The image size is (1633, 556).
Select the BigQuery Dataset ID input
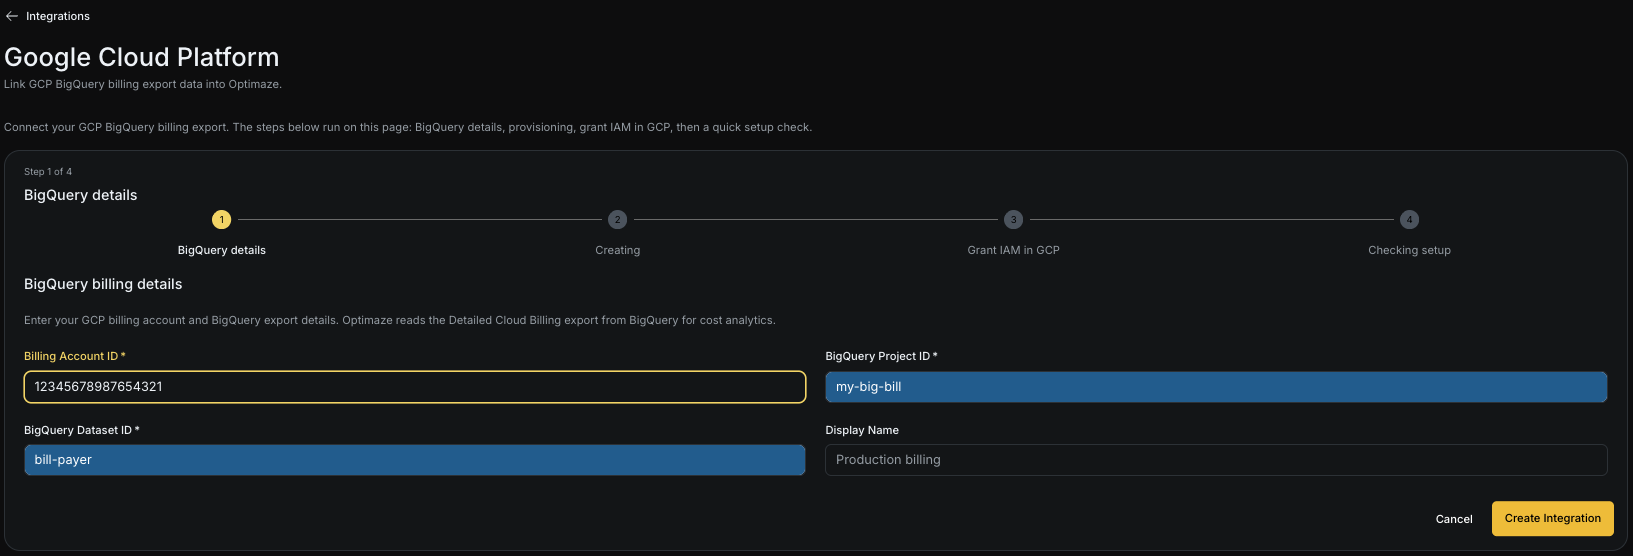point(415,460)
